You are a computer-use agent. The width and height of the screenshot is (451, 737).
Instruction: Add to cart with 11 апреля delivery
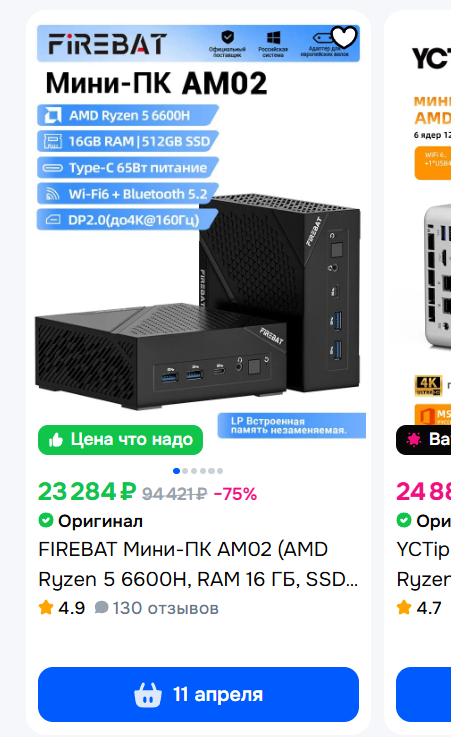coord(198,695)
